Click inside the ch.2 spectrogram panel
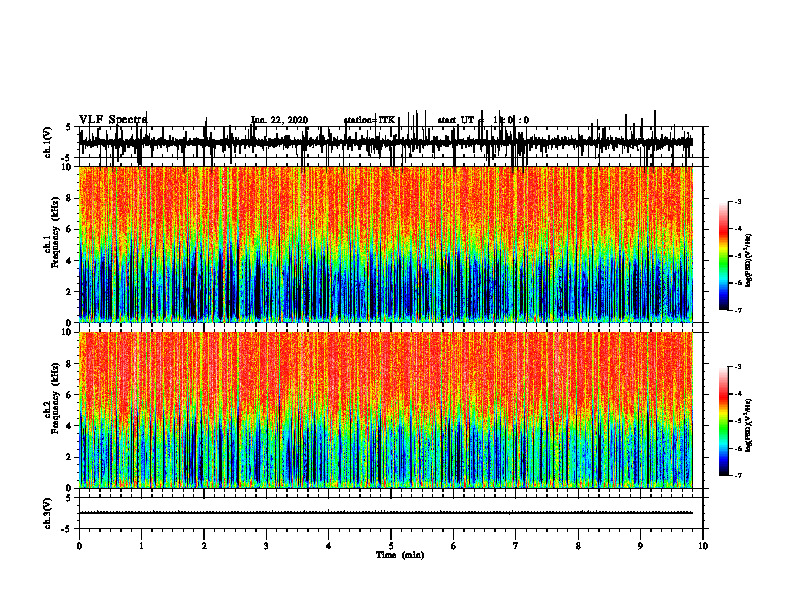 (386, 410)
